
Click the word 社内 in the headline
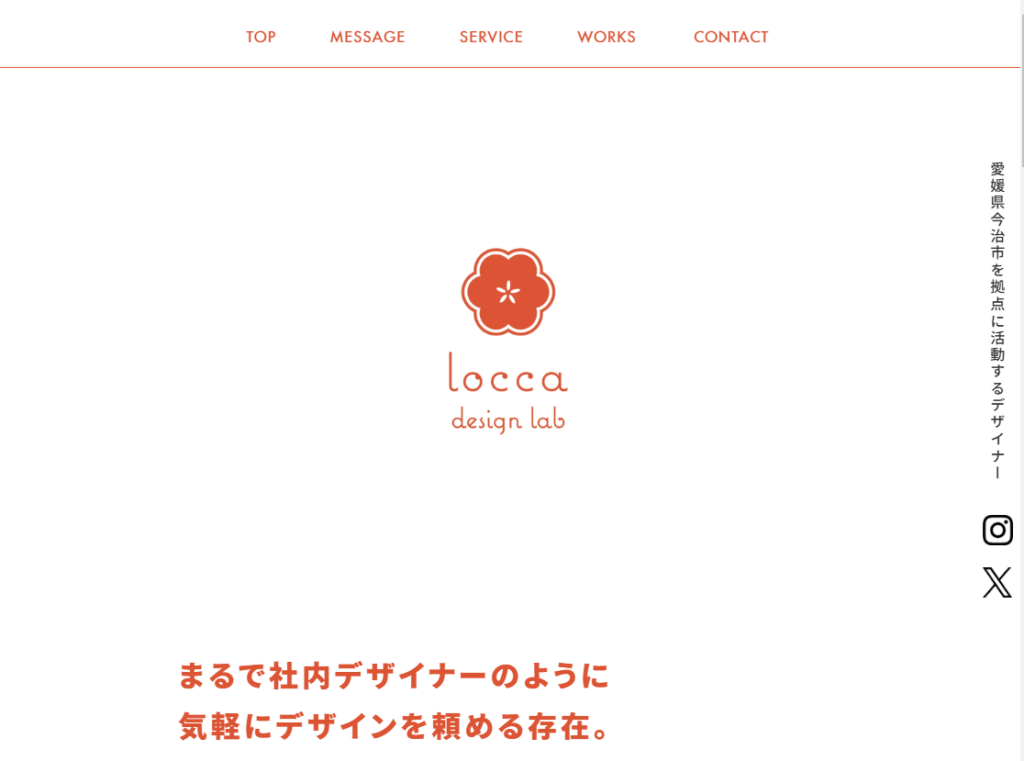[300, 675]
